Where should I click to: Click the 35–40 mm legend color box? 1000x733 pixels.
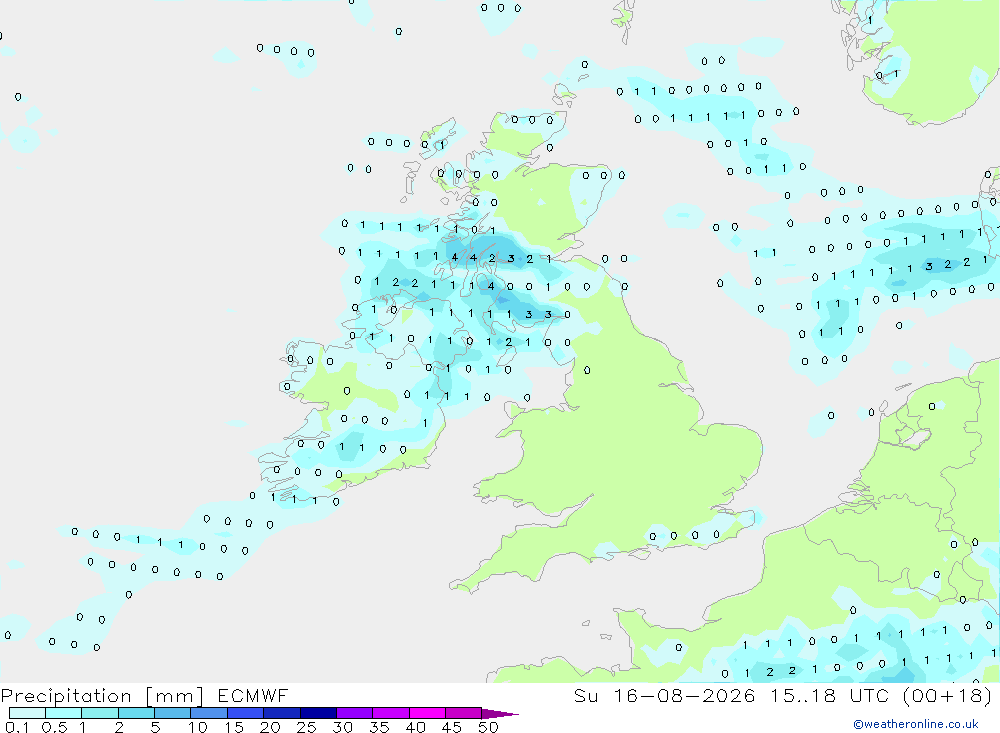coord(391,713)
